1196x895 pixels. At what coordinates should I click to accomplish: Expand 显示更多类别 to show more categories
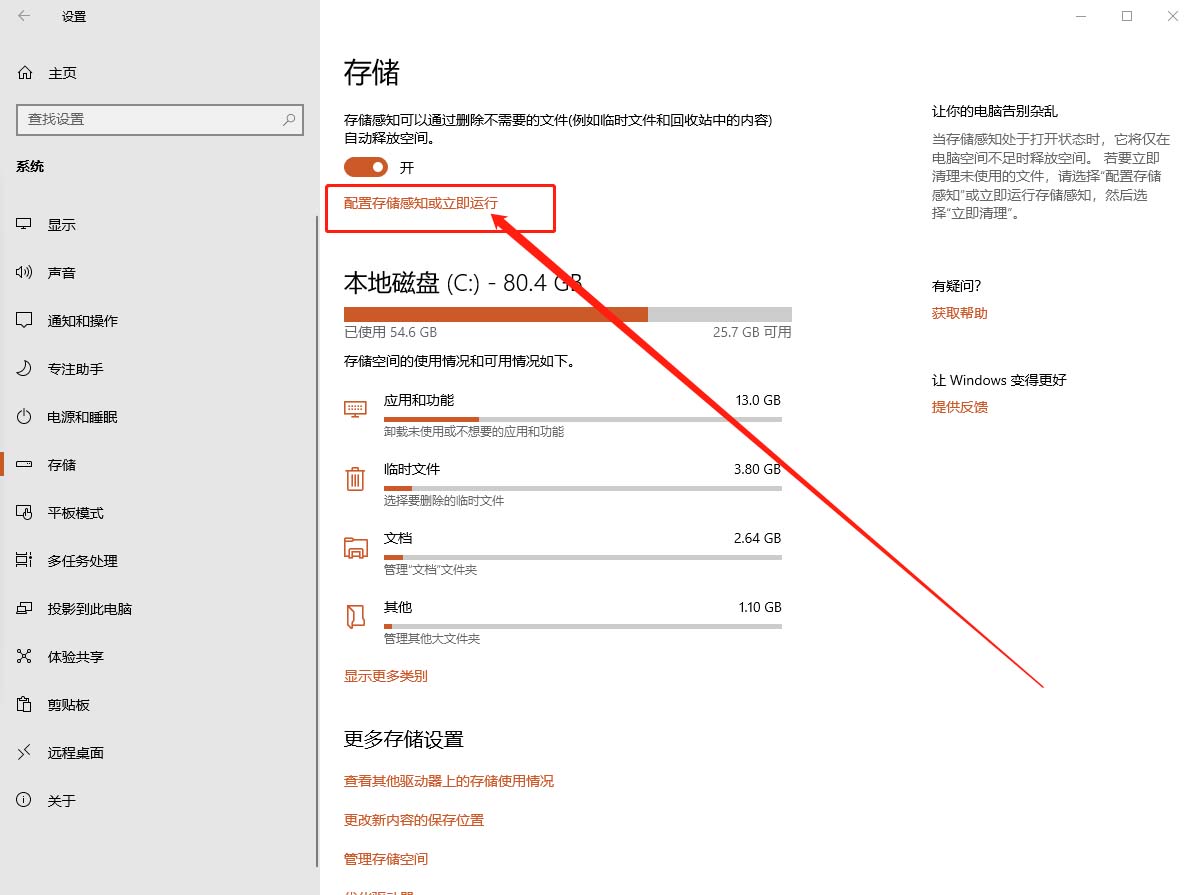click(x=386, y=675)
